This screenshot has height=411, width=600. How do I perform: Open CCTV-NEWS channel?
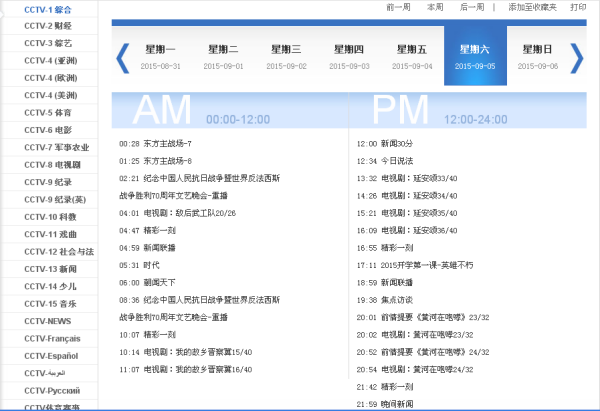tap(47, 321)
